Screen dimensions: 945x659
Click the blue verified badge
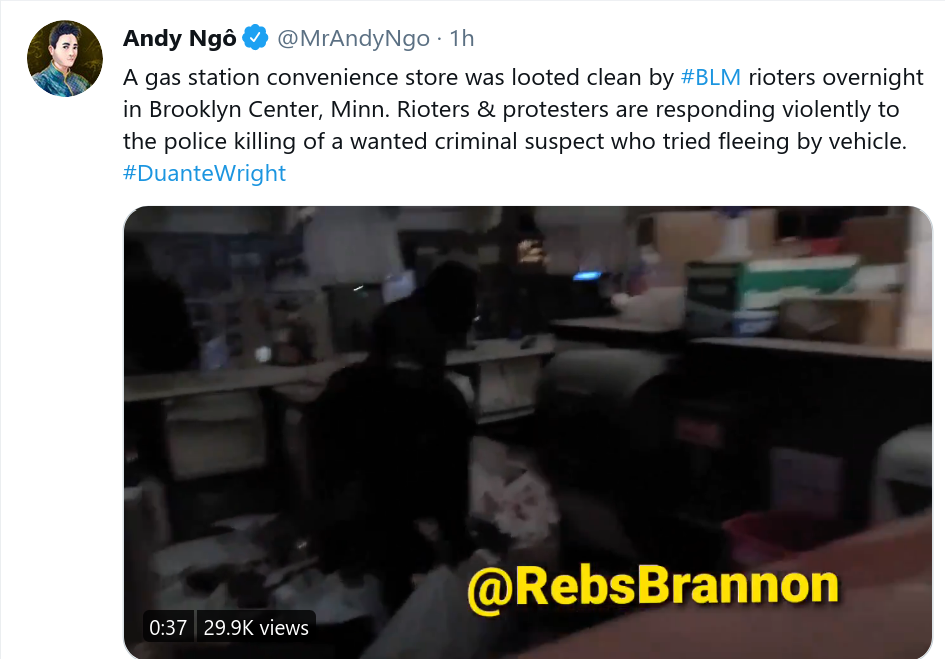point(255,38)
